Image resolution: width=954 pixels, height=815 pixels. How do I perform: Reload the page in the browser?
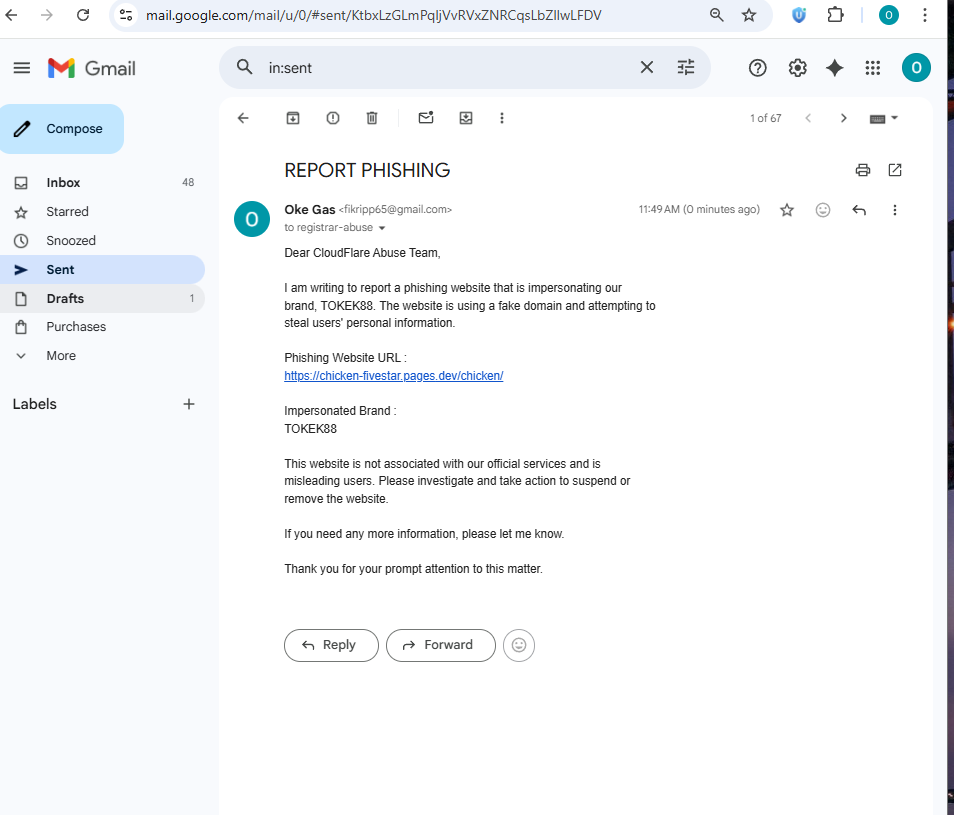(83, 15)
